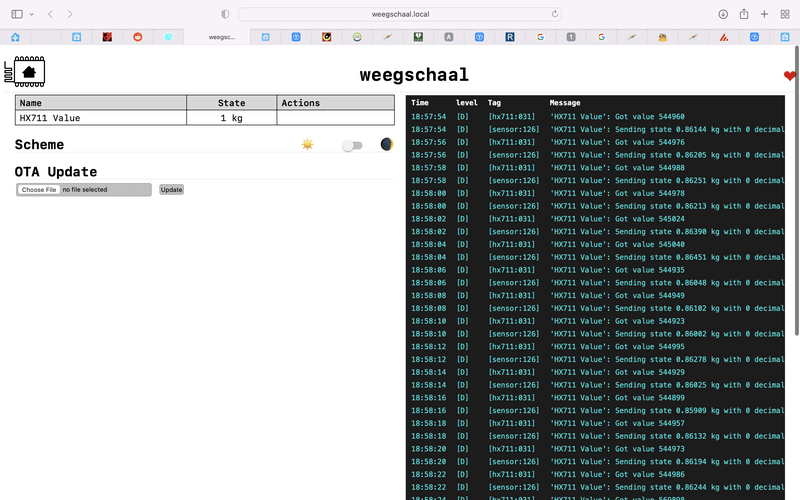Image resolution: width=800 pixels, height=500 pixels.
Task: Click the OTA Update heading
Action: pos(56,171)
